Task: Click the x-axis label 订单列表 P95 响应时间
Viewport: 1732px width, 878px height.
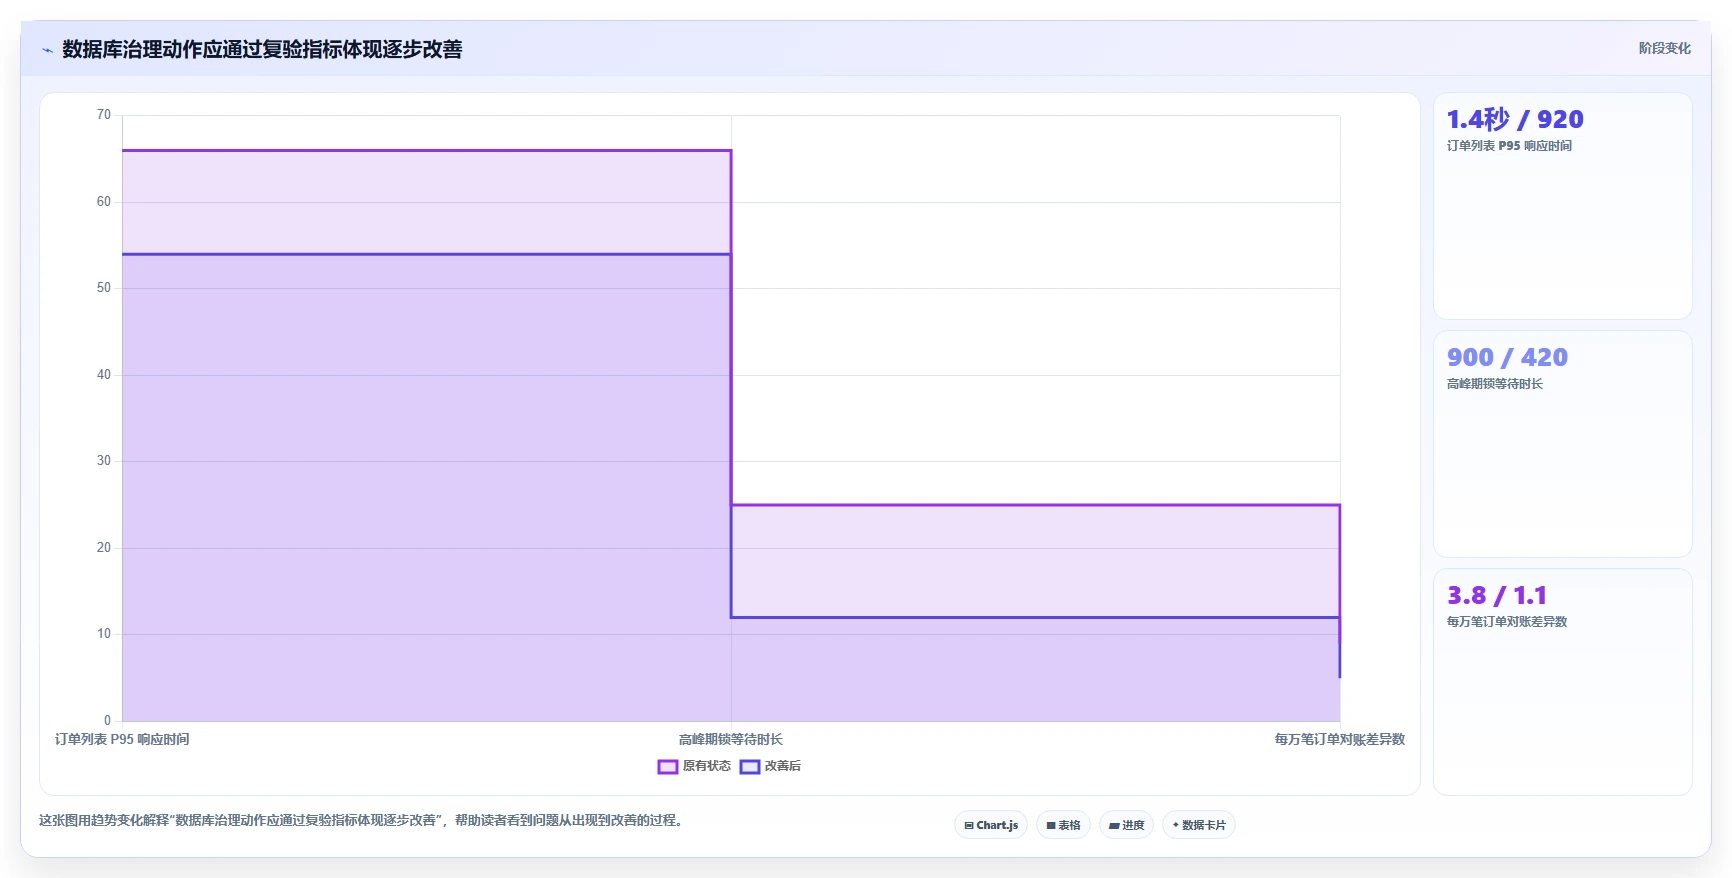Action: (x=122, y=739)
